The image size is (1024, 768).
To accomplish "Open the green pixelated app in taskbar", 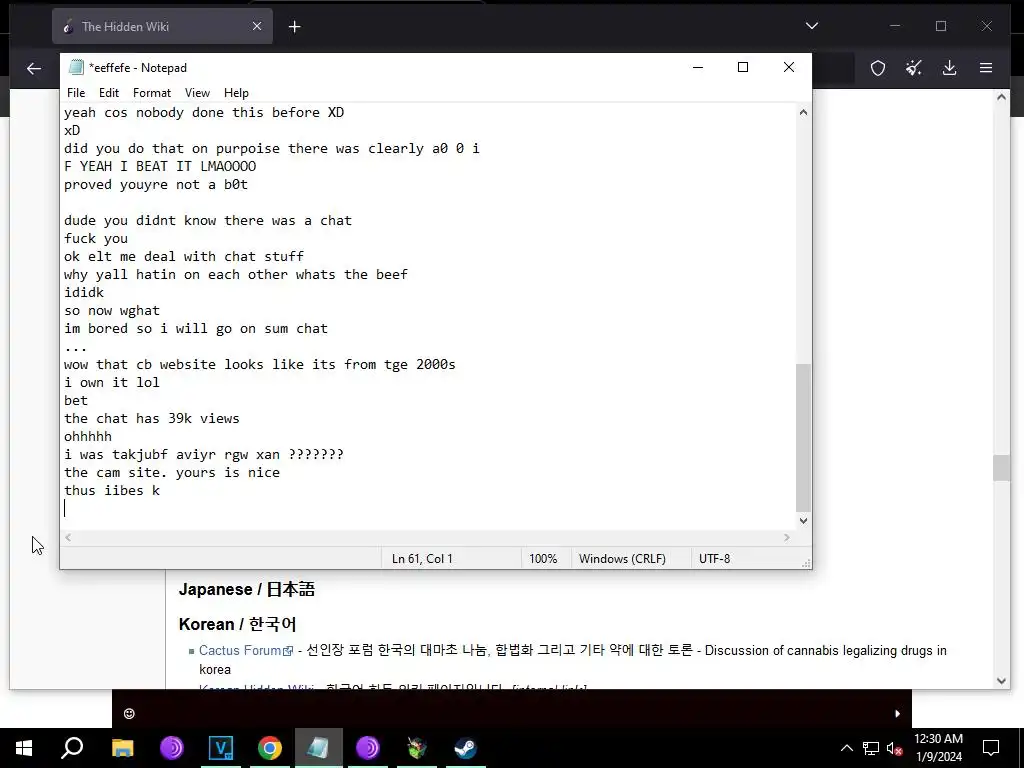I will point(417,748).
